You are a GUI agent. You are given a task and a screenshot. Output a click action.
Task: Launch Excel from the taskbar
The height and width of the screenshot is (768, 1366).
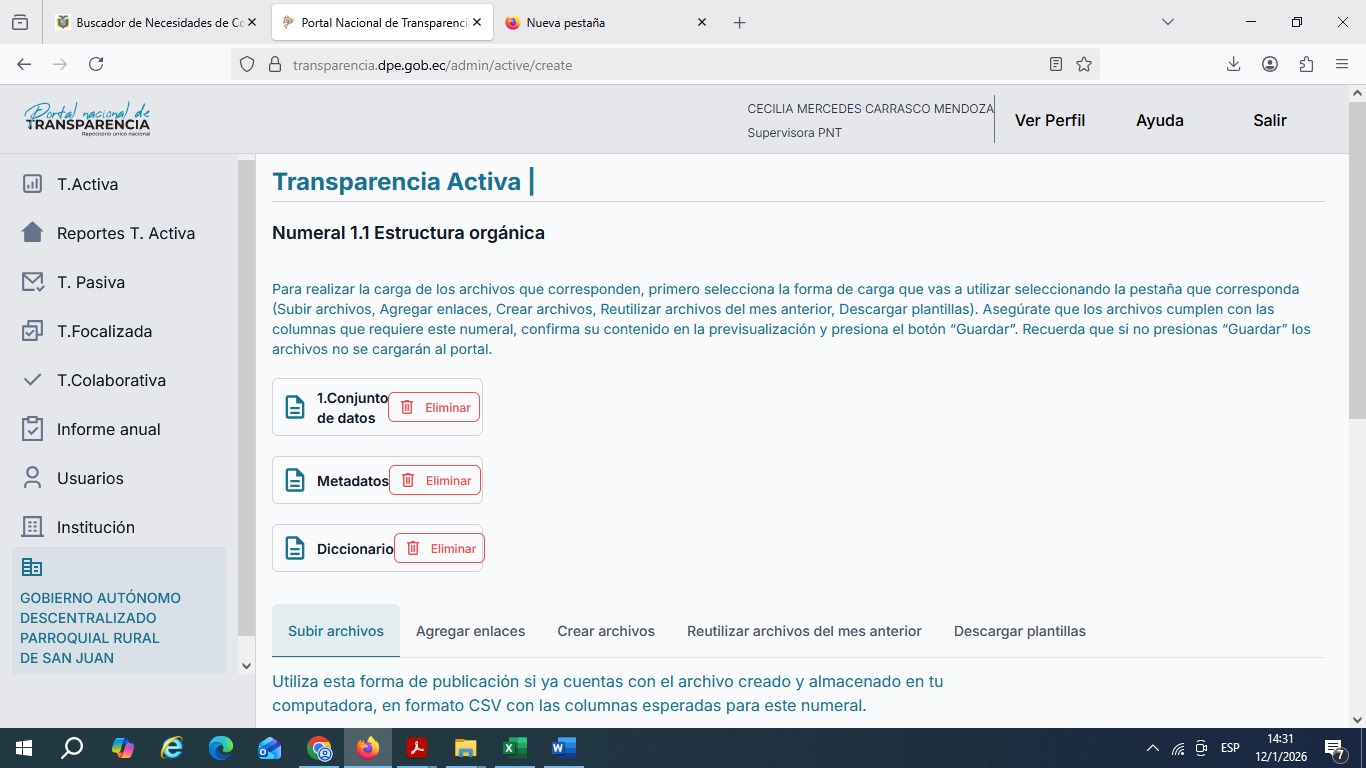(x=514, y=748)
